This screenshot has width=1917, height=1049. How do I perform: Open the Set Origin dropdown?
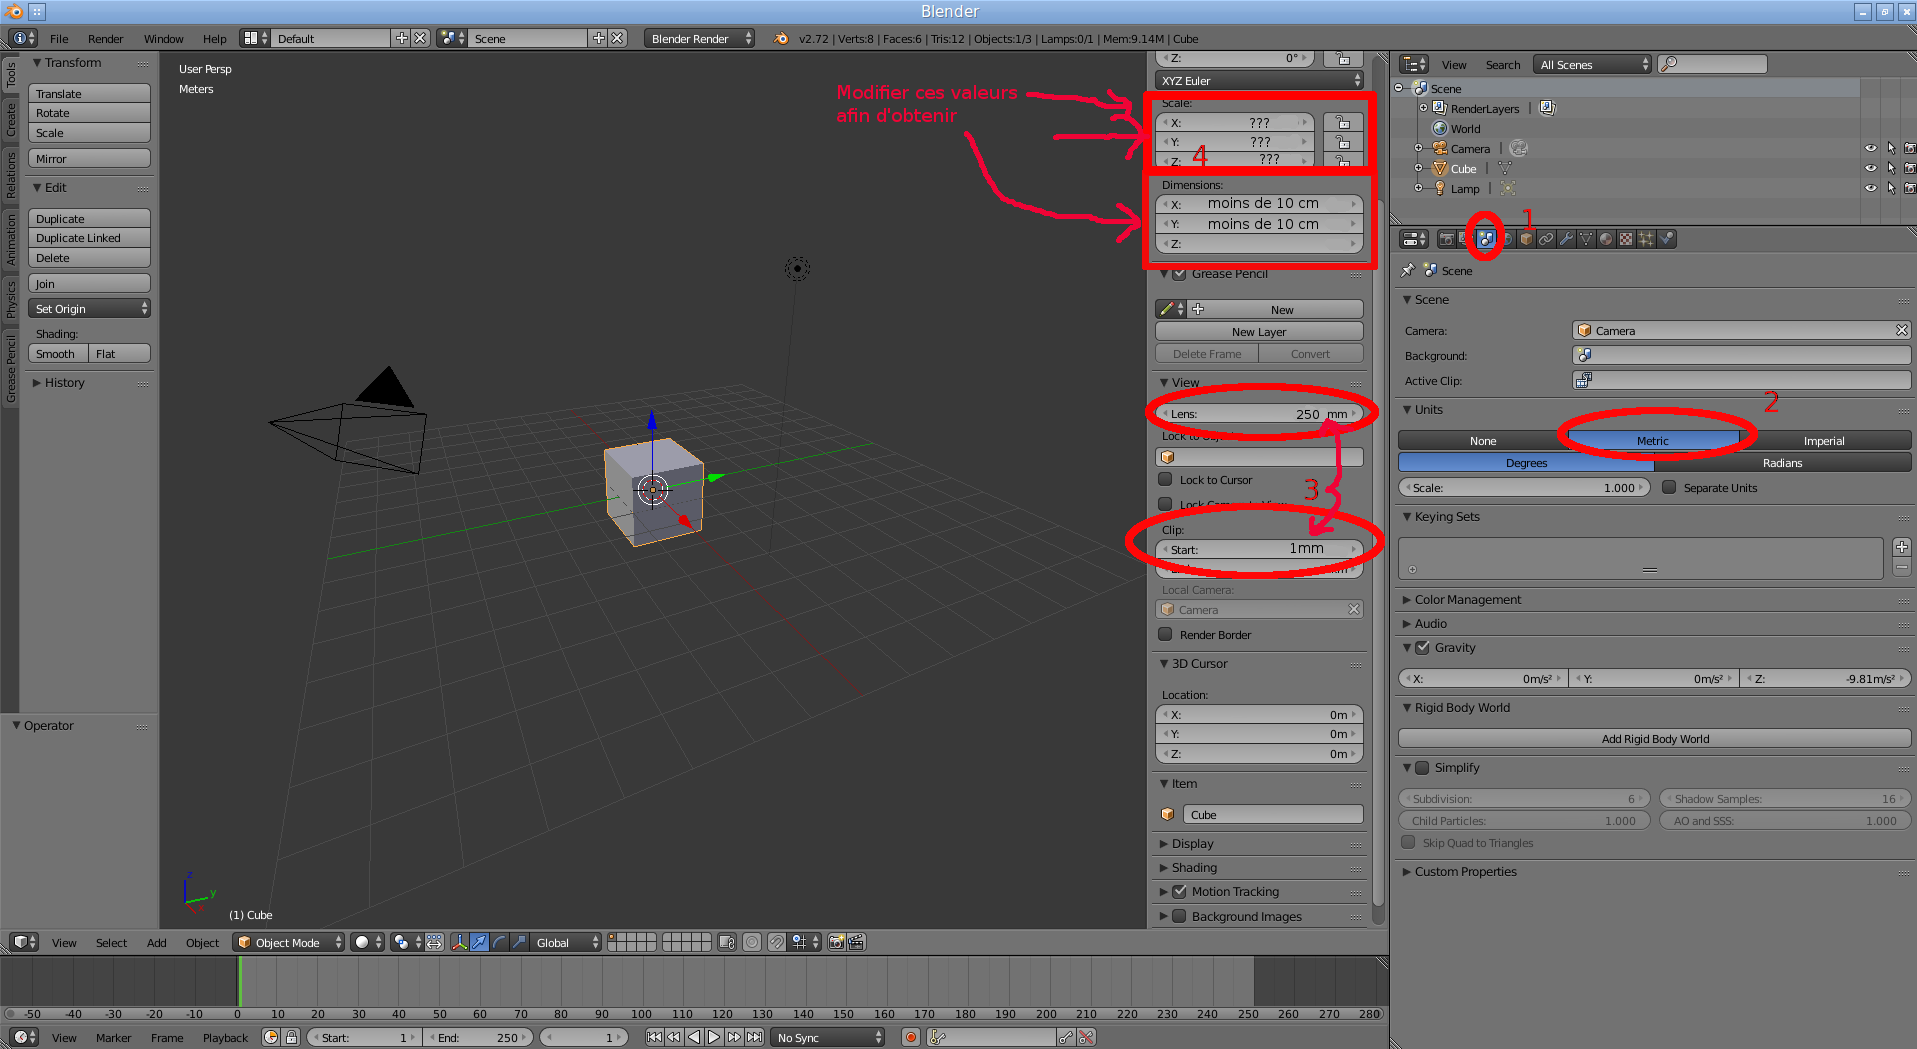[89, 309]
